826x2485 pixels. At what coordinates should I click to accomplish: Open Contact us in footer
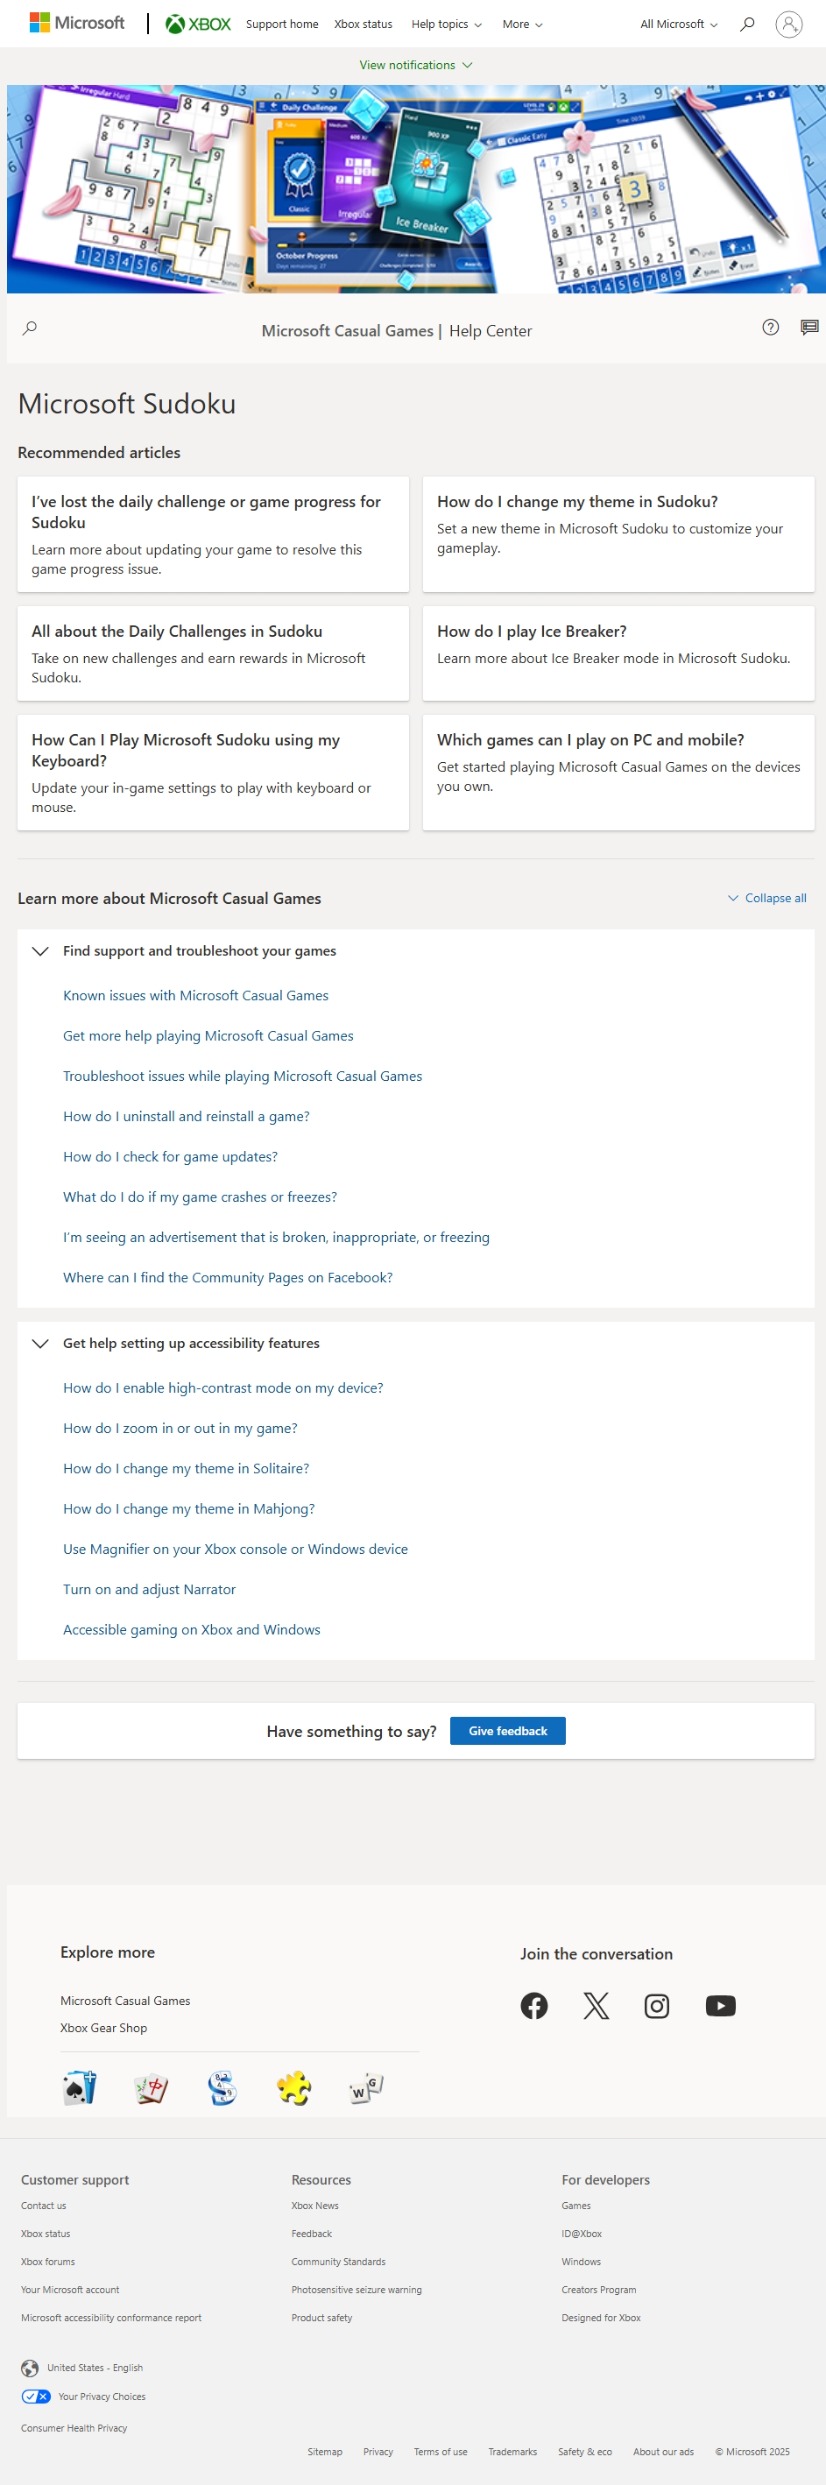pos(43,2205)
